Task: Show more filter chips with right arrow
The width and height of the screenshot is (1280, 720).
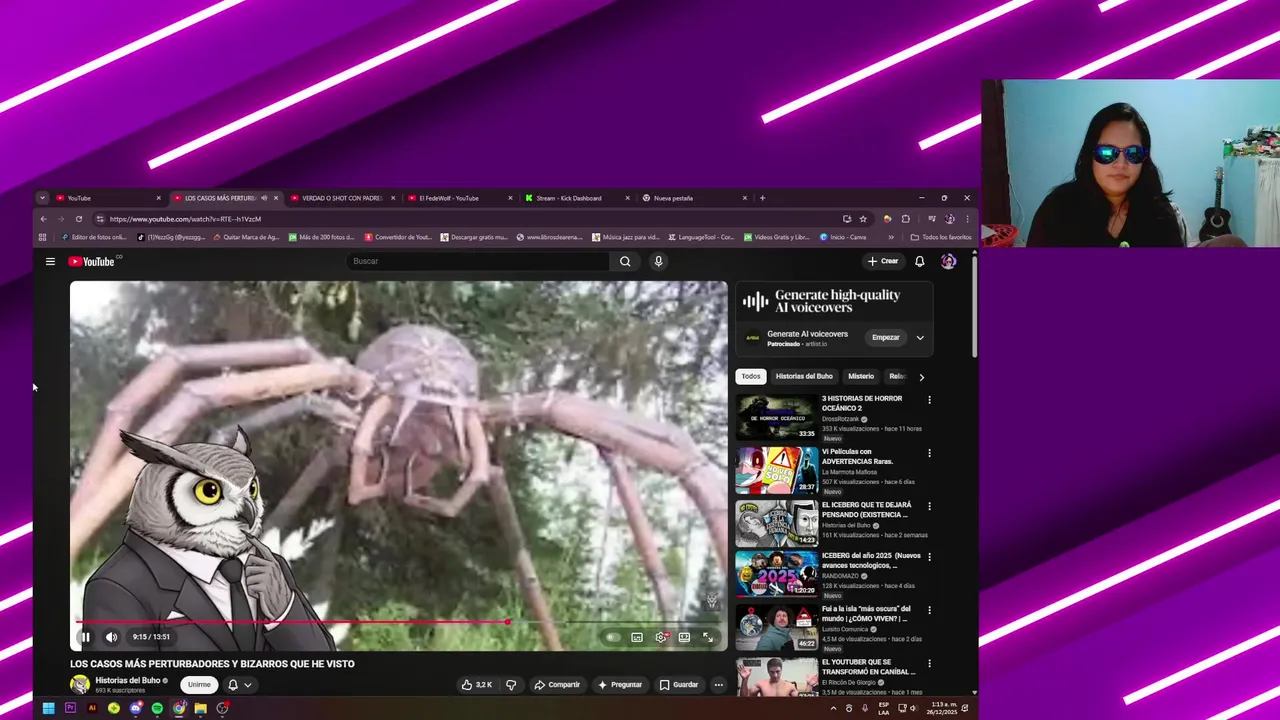Action: [921, 377]
